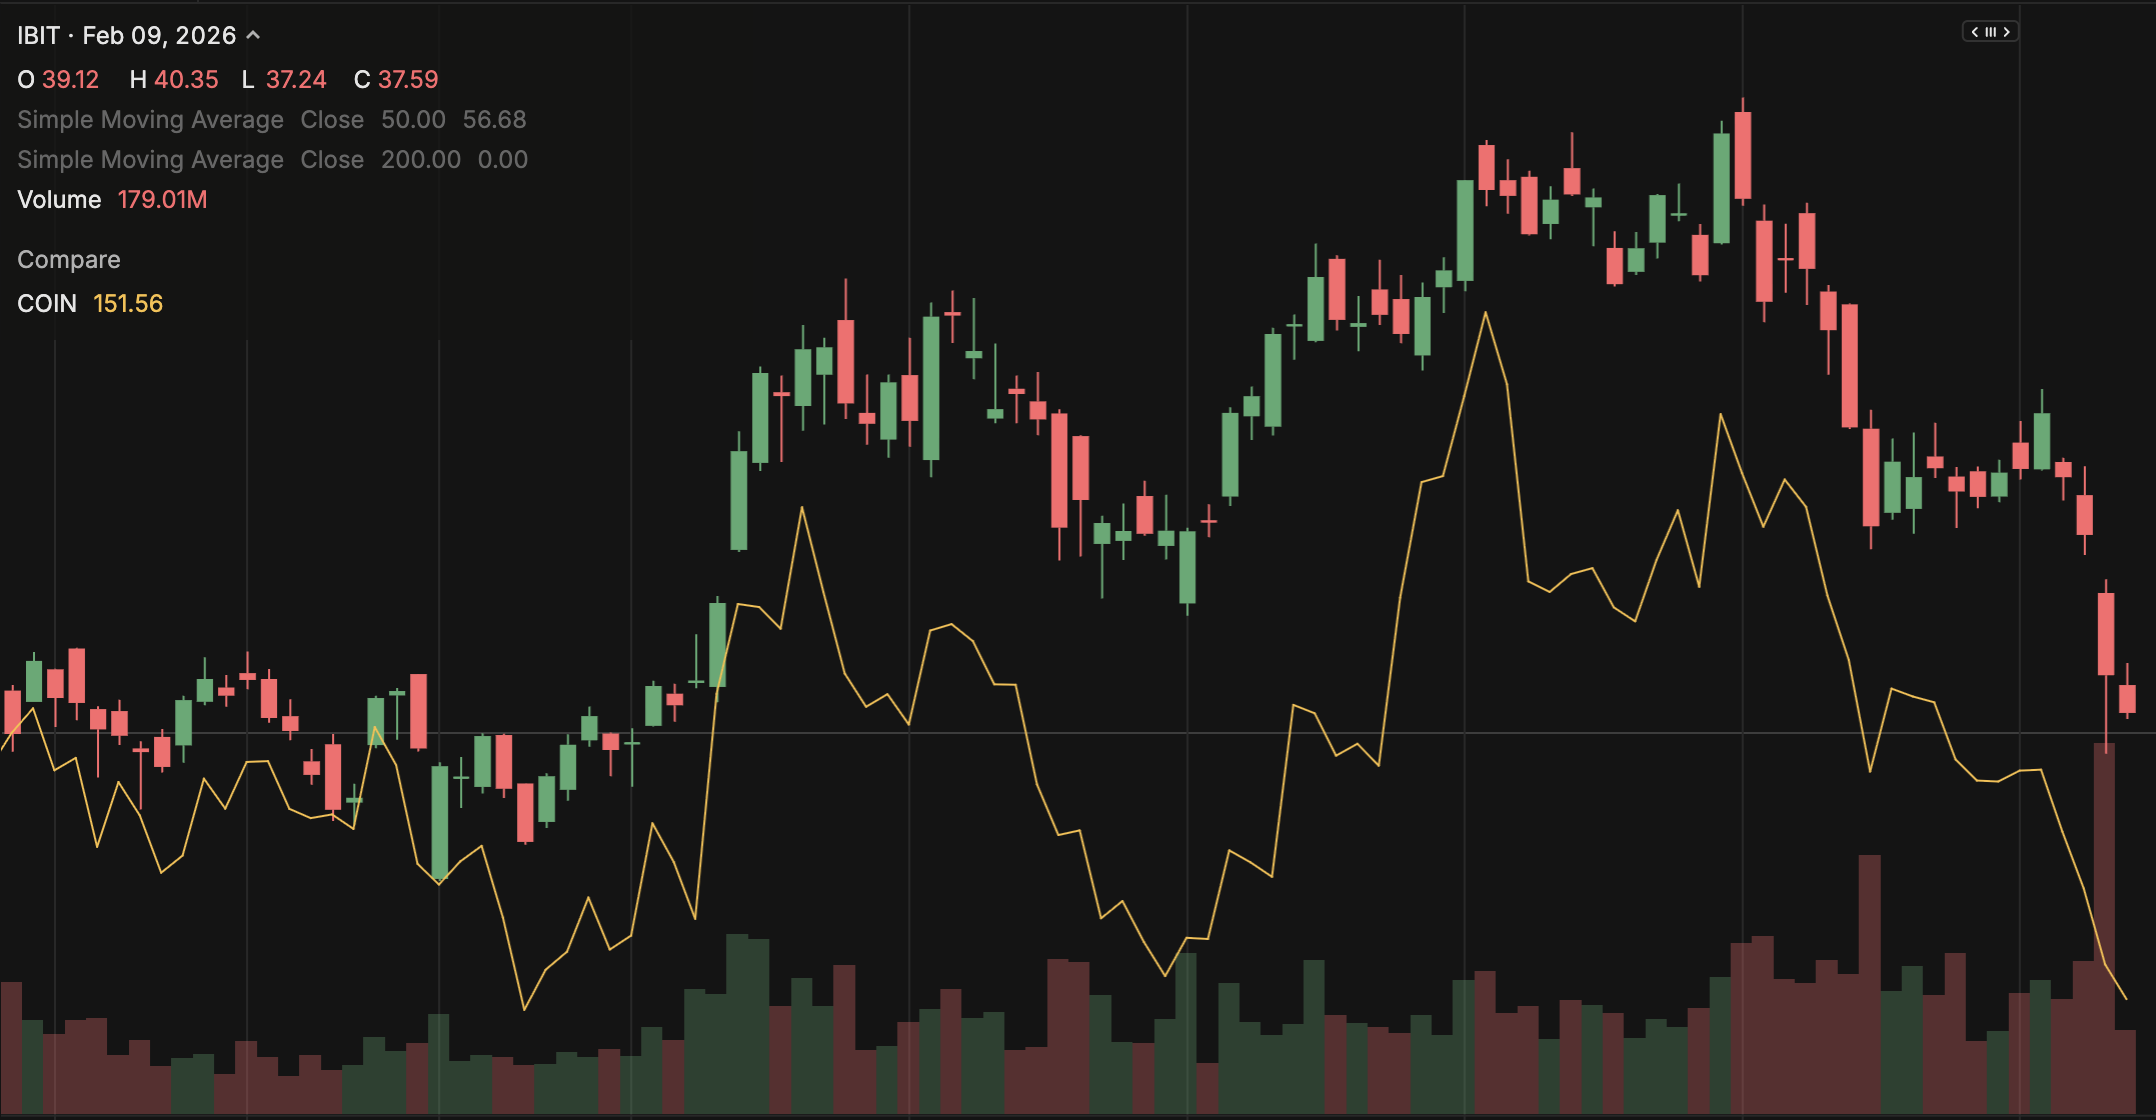
Task: Click the three-bar grip in the pan handle
Action: [x=1990, y=32]
